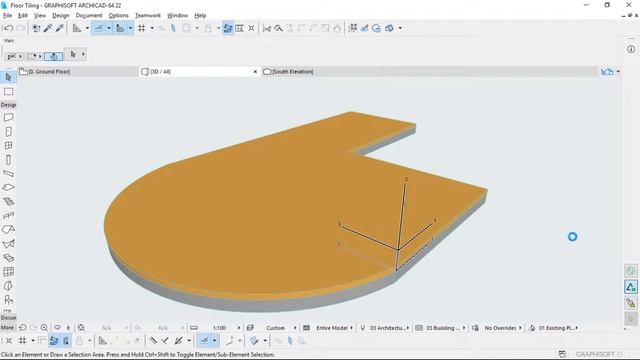
Task: Click the Zoom In icon on bottom bar
Action: pyautogui.click(x=44, y=328)
